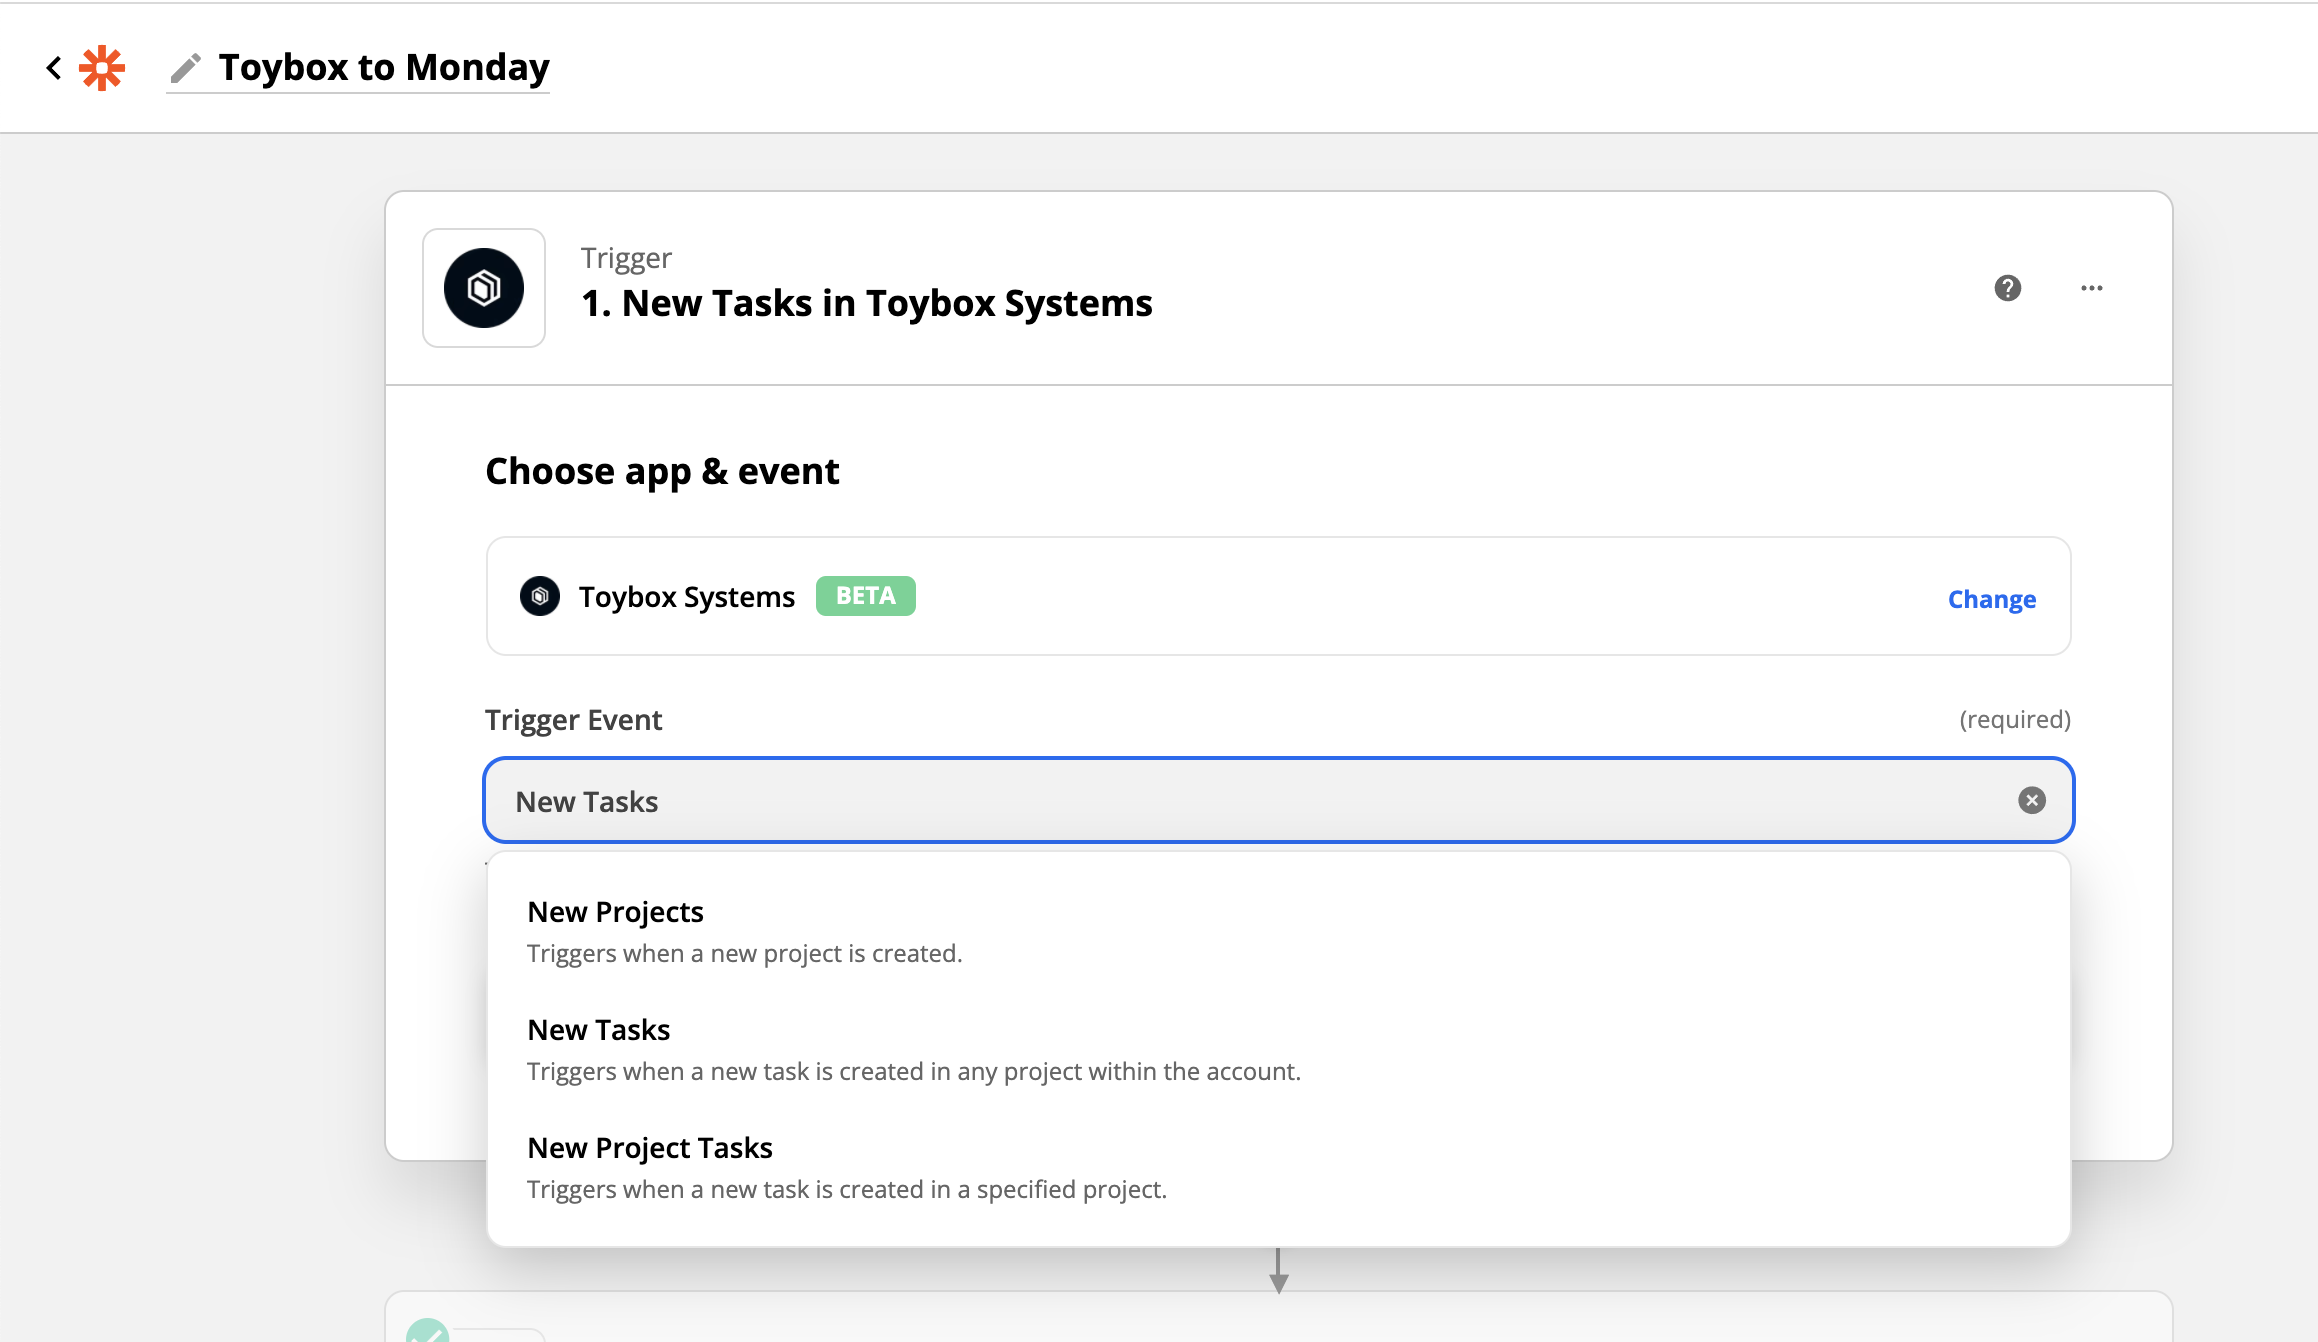Collapse the Choose app & event section
The height and width of the screenshot is (1342, 2318).
click(662, 471)
